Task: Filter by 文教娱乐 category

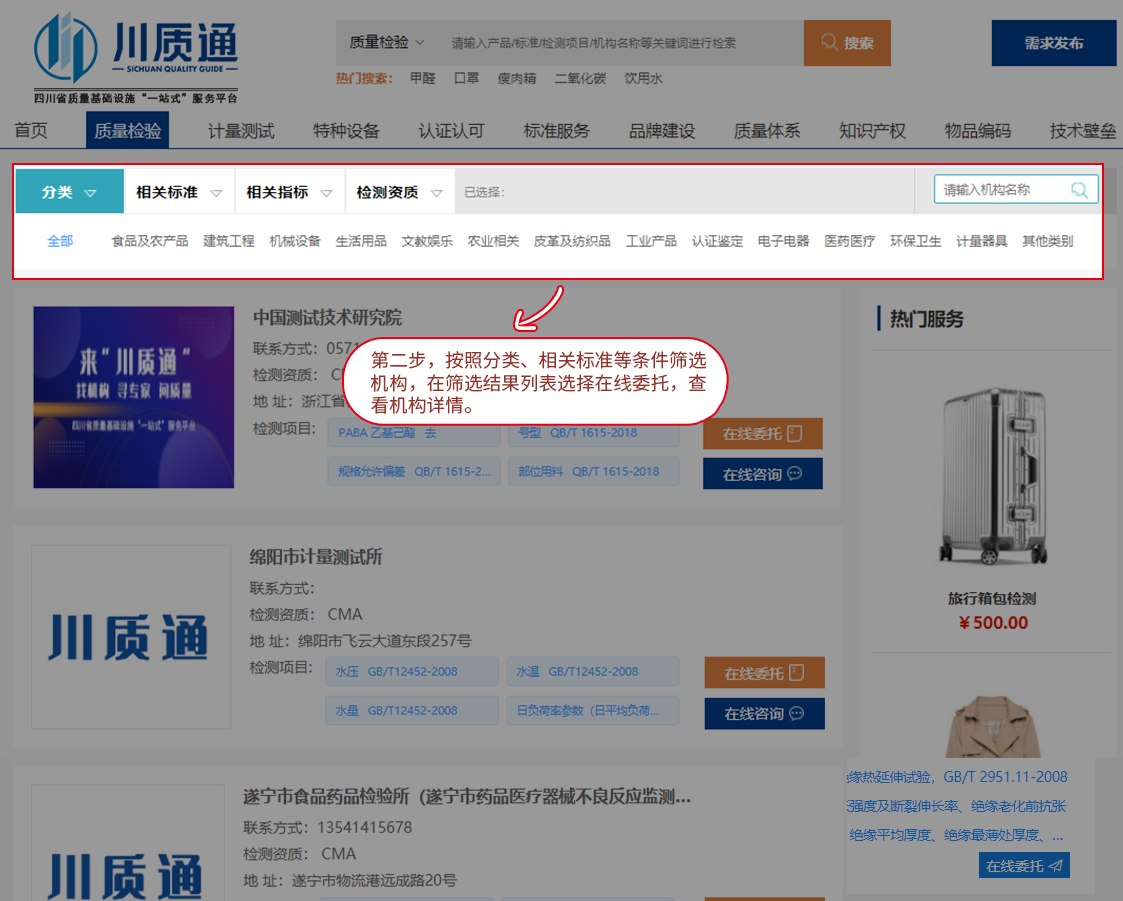Action: [427, 241]
